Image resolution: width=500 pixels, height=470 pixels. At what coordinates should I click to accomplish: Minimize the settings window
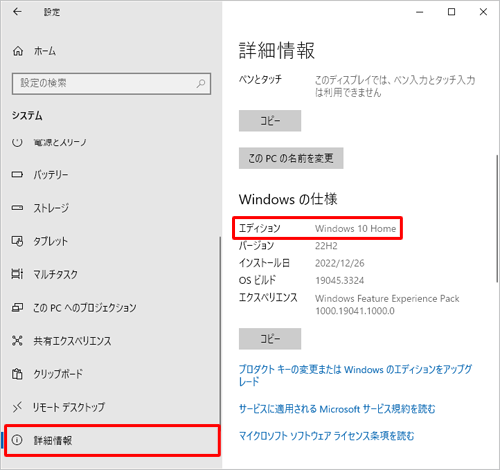coord(420,12)
